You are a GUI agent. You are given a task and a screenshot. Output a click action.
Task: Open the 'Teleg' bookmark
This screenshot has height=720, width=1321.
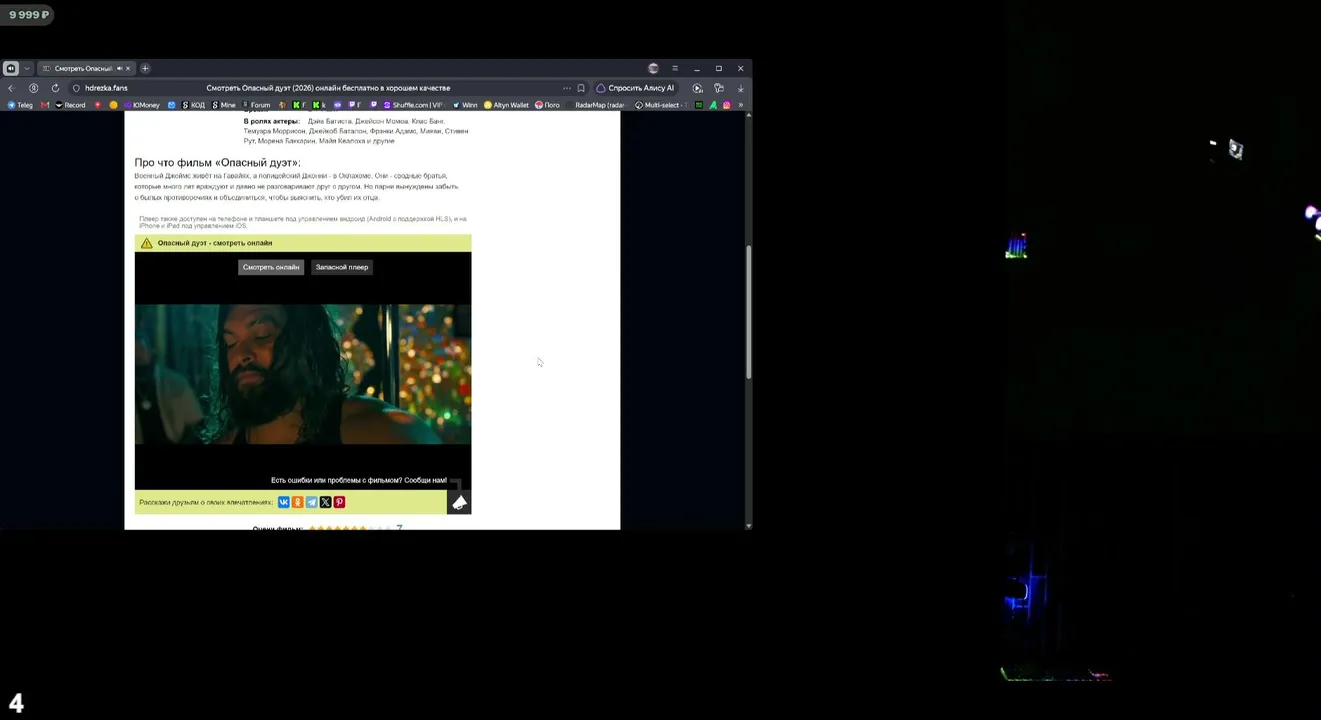click(x=20, y=105)
